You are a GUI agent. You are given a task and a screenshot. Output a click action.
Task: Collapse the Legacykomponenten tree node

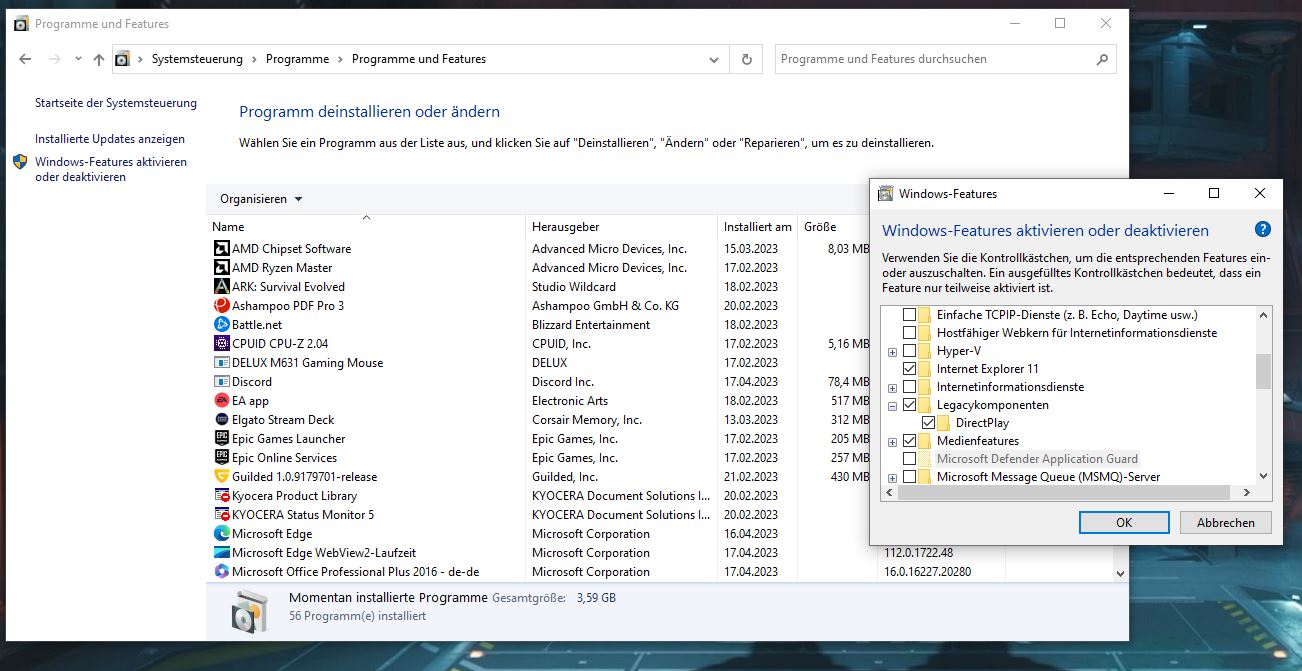coord(892,406)
